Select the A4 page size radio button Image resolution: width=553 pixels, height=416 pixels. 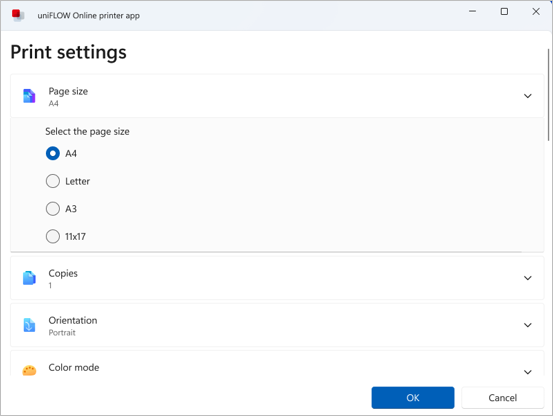(x=53, y=153)
